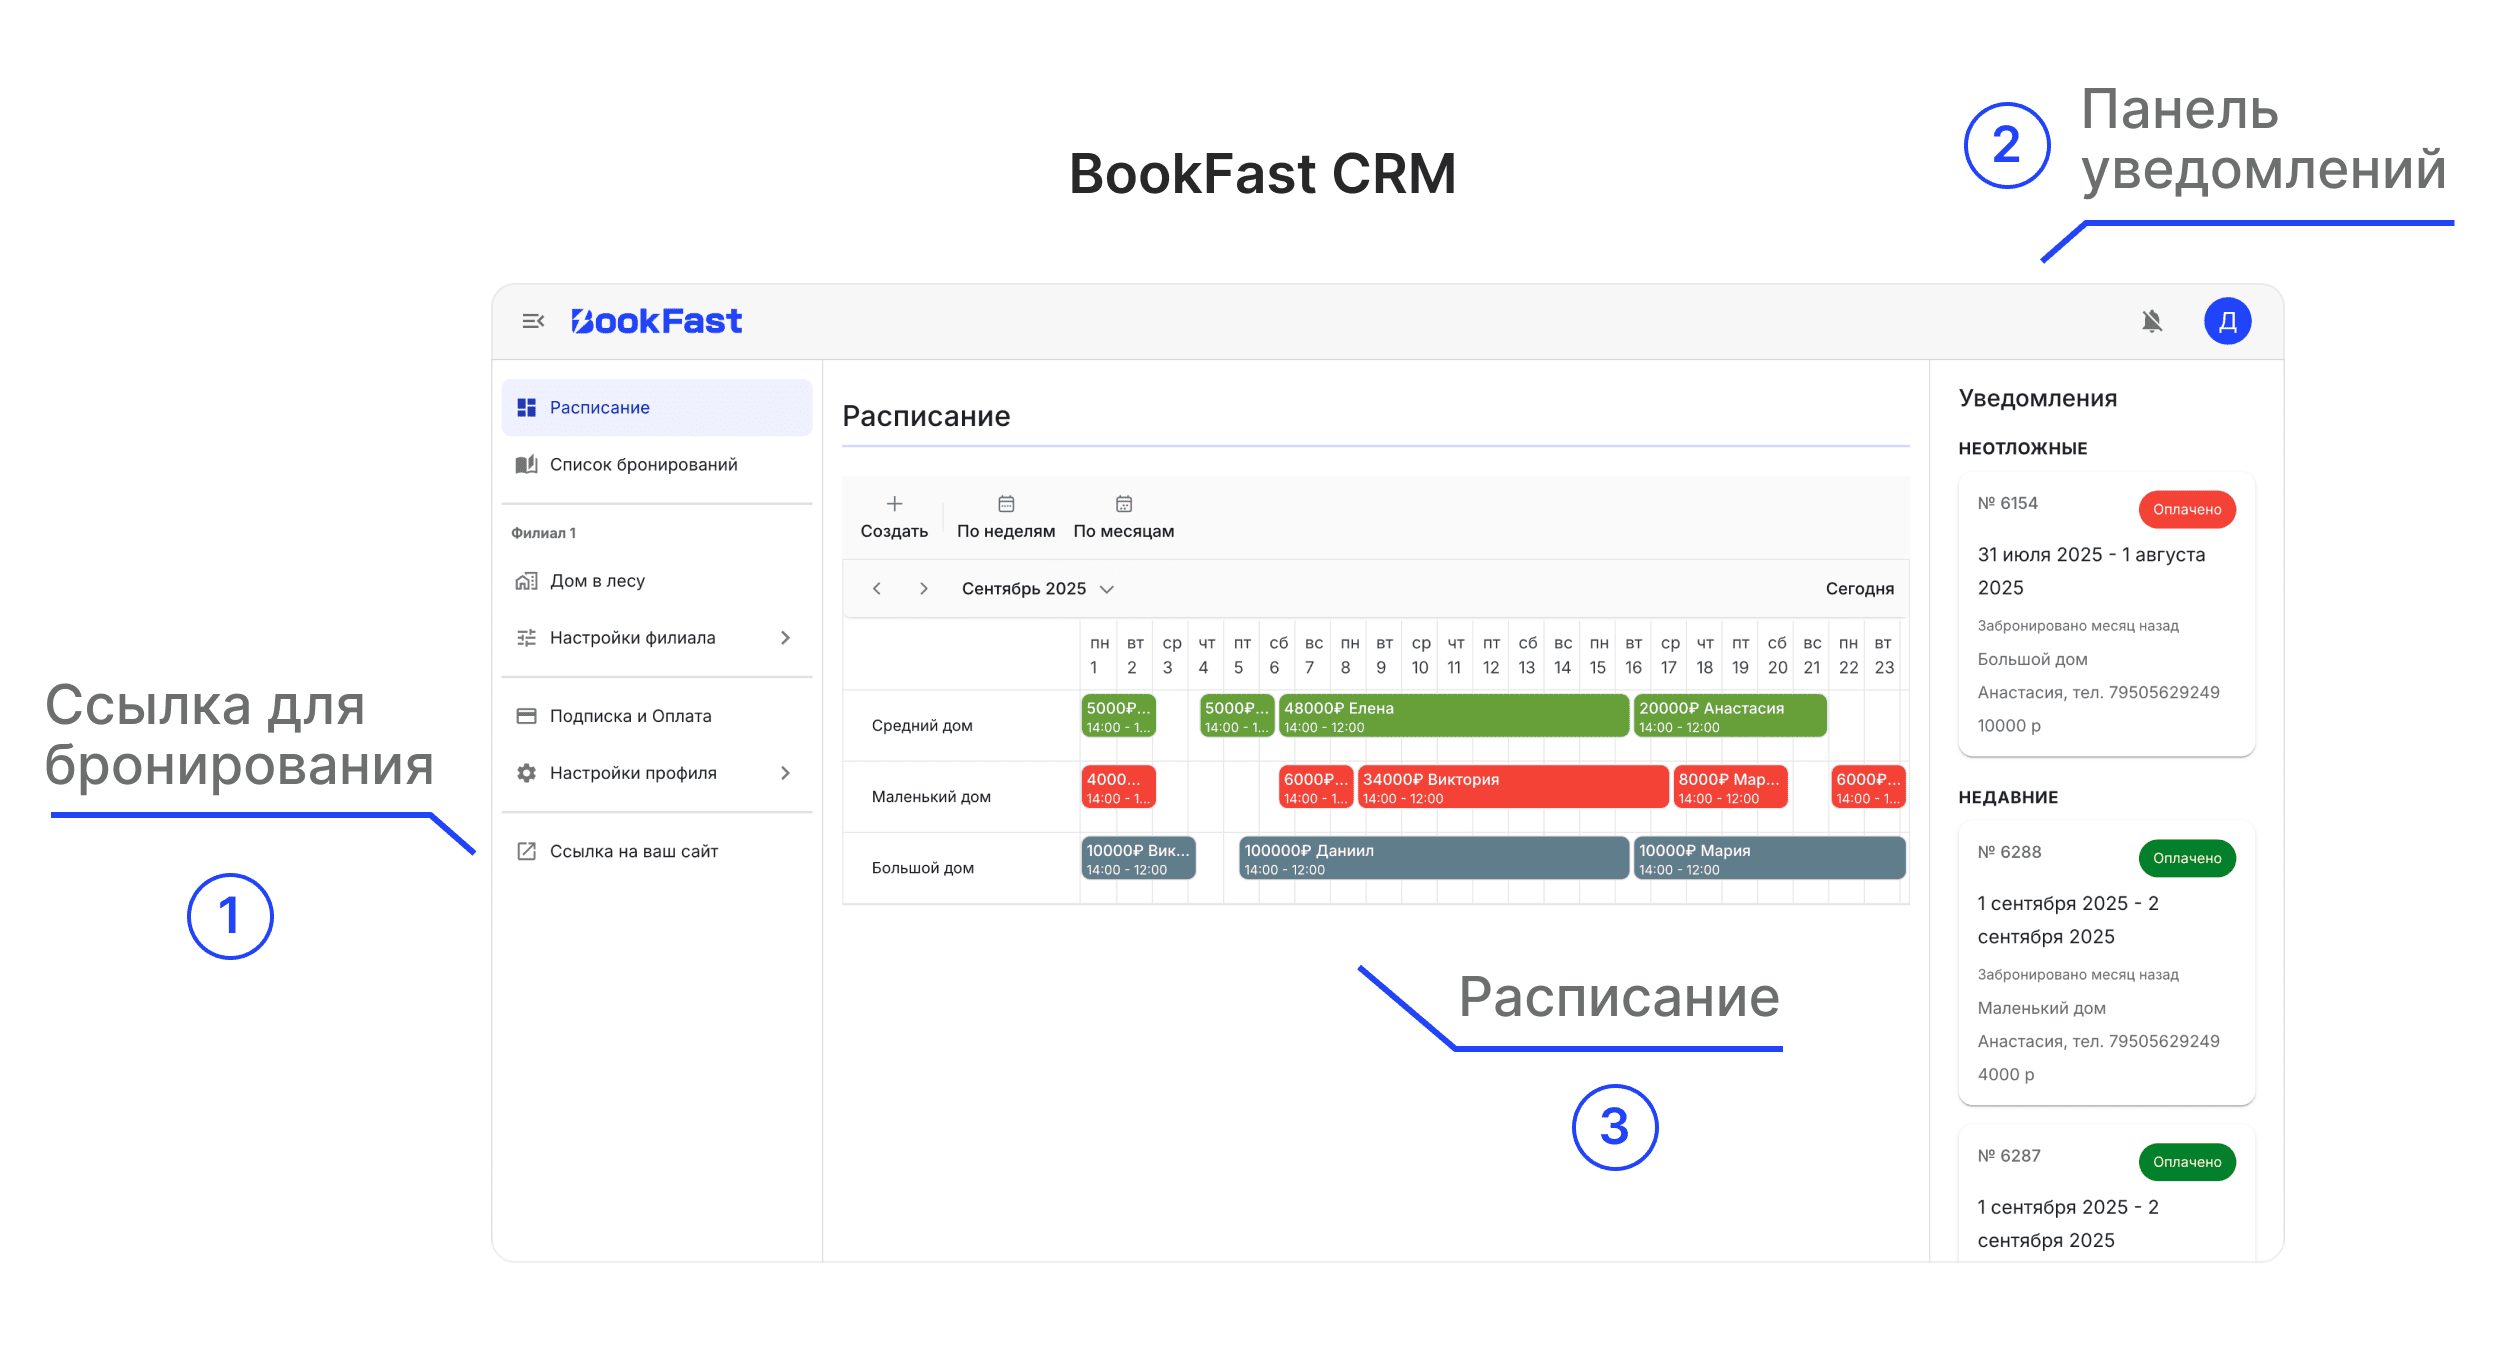The image size is (2500, 1365).
Task: Open red 34000₽ Виктория booking block
Action: click(1512, 787)
